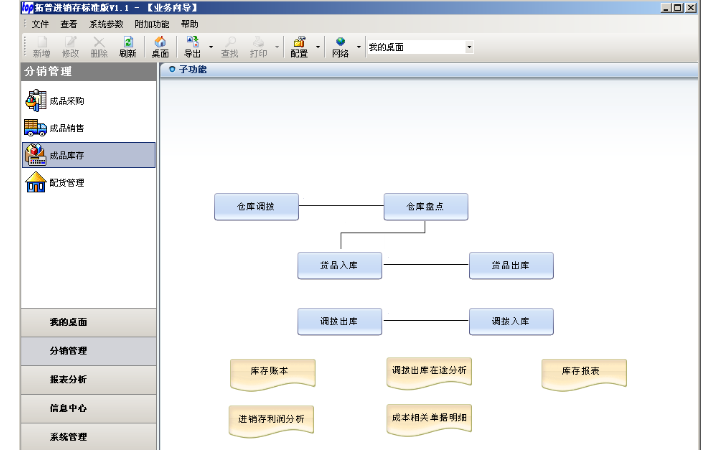Expand the 网络 dropdown arrow
Screen dimensions: 720x450
click(x=357, y=47)
